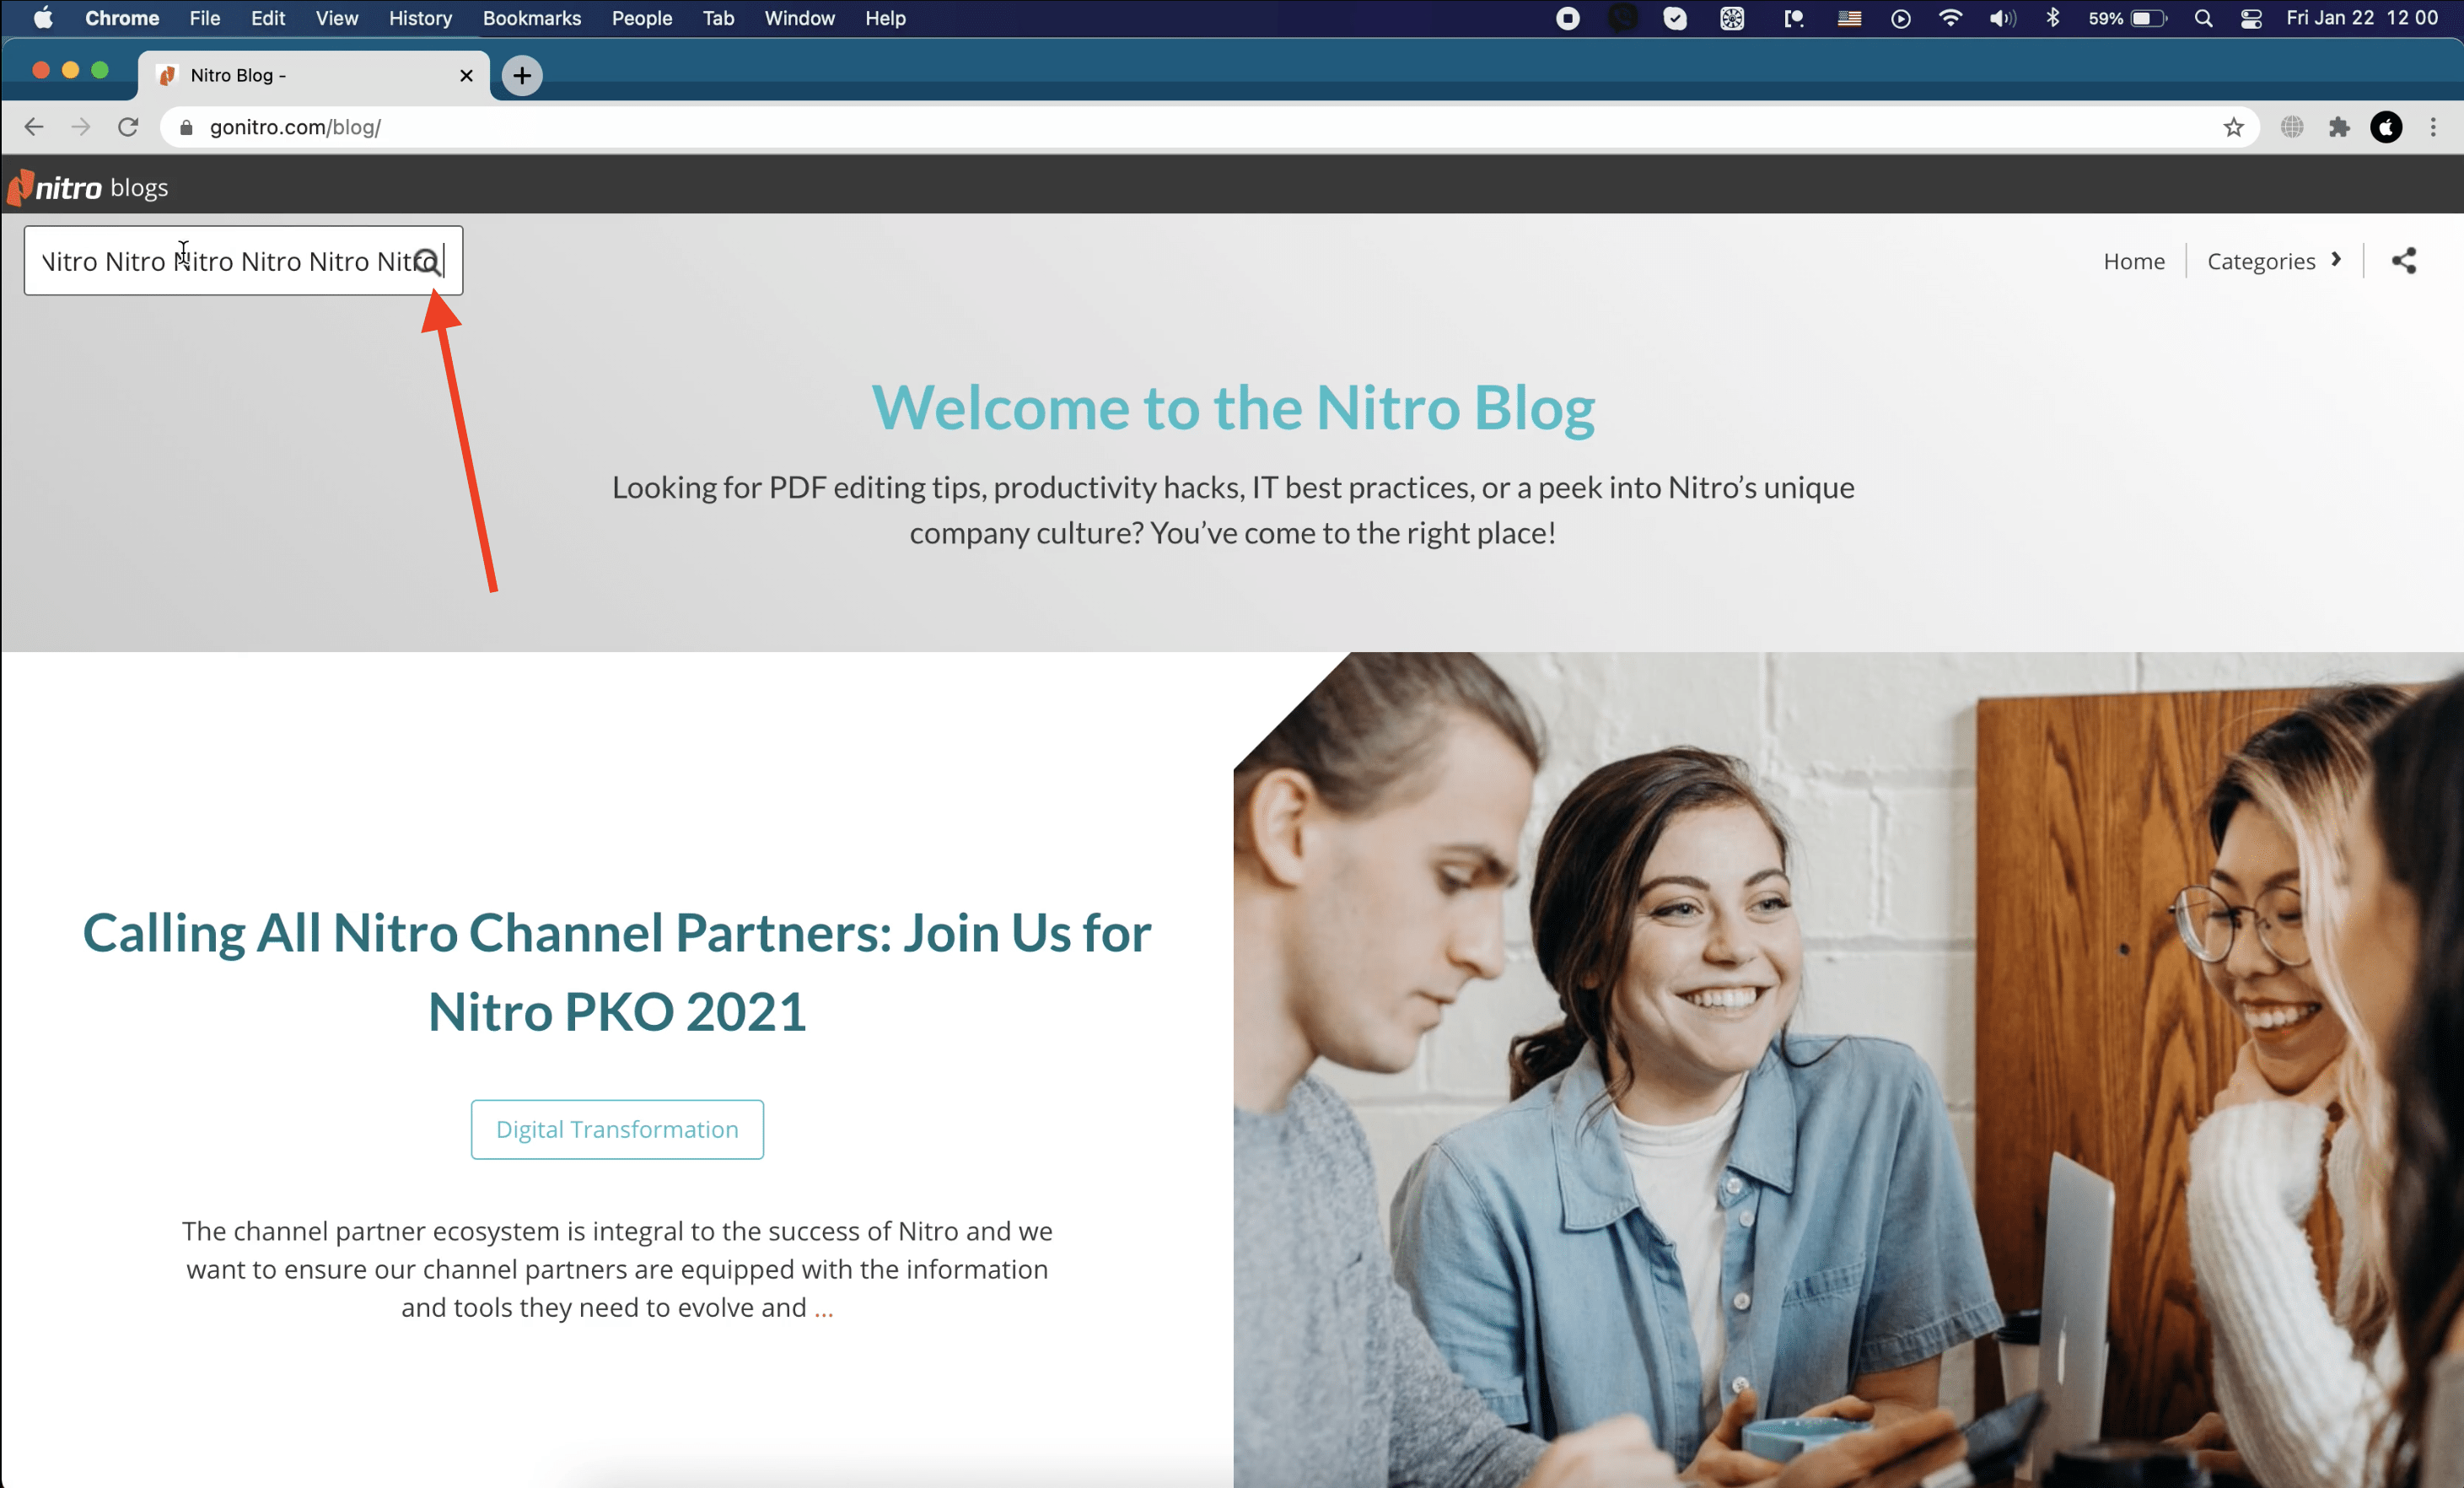Open a new tab with plus button
The height and width of the screenshot is (1488, 2464).
[522, 75]
